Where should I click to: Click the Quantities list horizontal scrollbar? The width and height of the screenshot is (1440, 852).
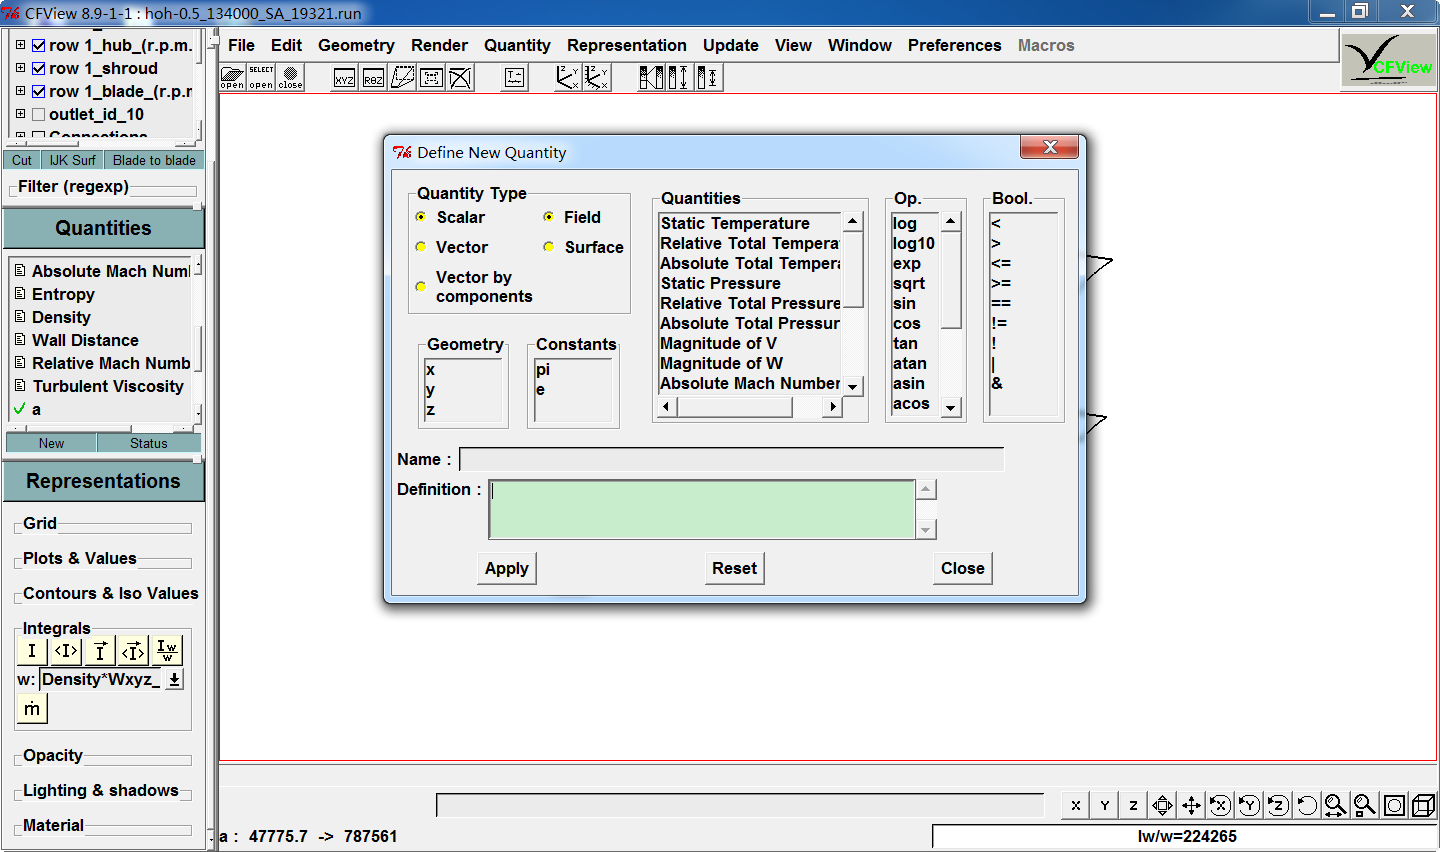tap(735, 407)
